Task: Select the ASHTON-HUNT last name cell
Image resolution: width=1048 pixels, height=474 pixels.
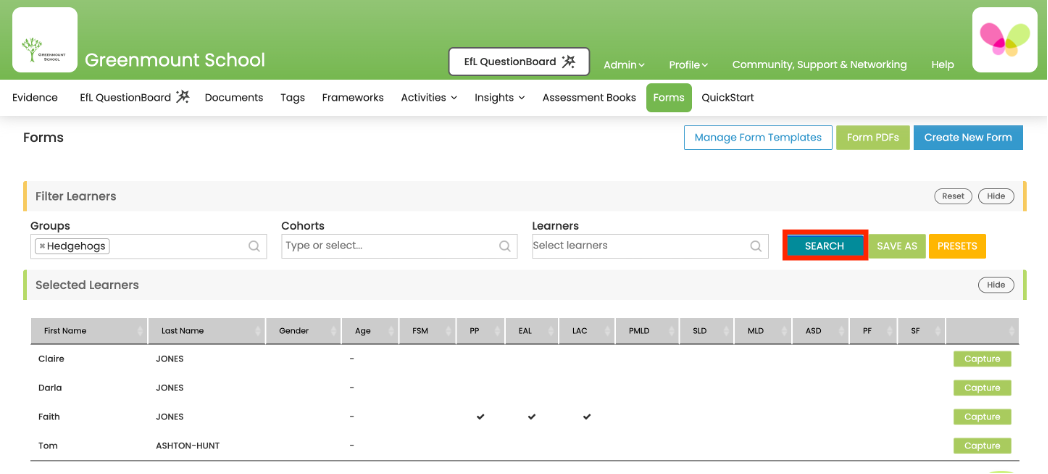Action: (188, 446)
